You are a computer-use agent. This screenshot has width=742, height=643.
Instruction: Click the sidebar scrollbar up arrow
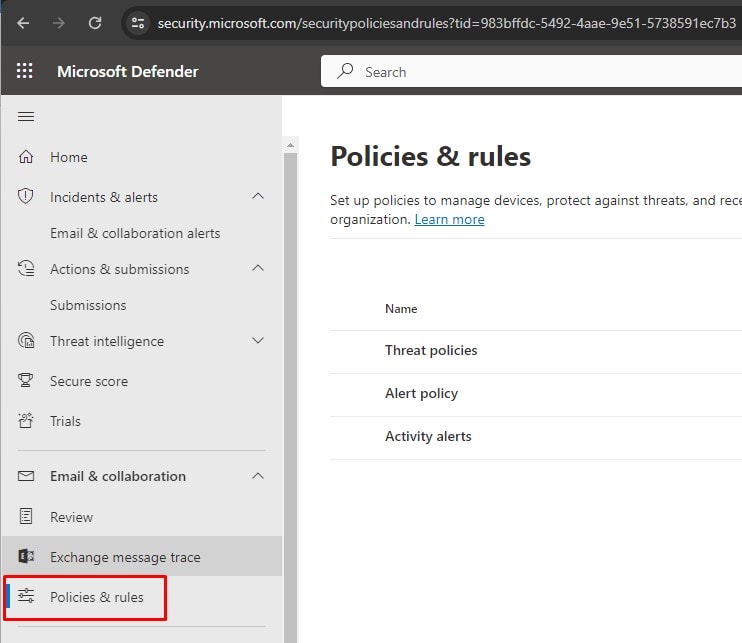coord(290,145)
